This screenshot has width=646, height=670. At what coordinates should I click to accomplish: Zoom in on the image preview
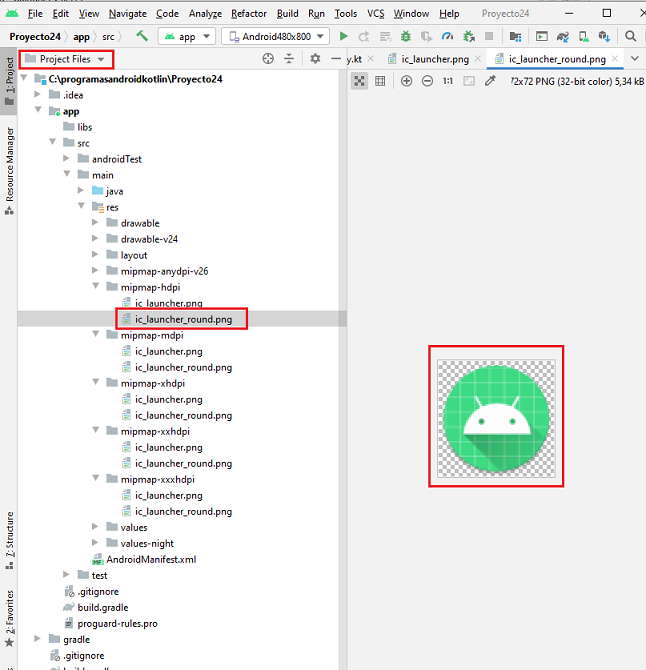(406, 81)
